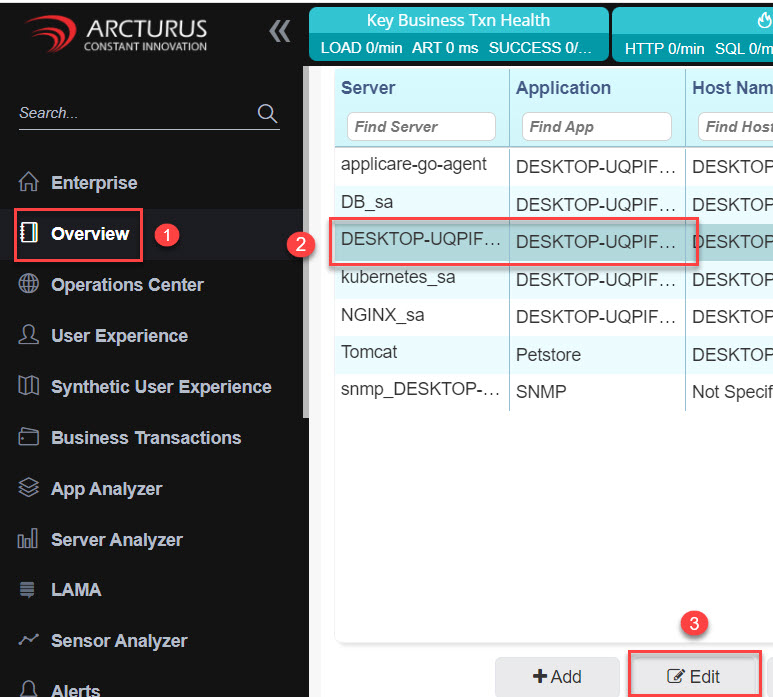This screenshot has height=697, width=773.
Task: Open the Enterprise menu item
Action: 94,183
